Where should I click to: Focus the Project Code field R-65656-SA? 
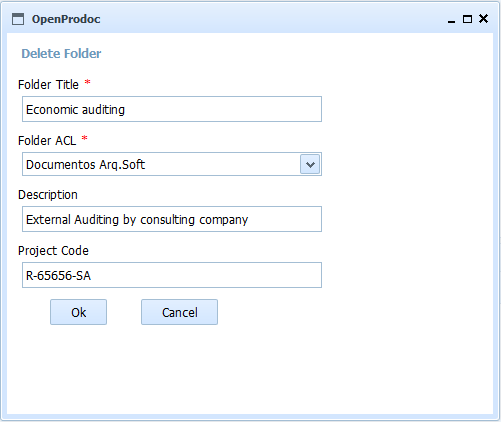(172, 275)
